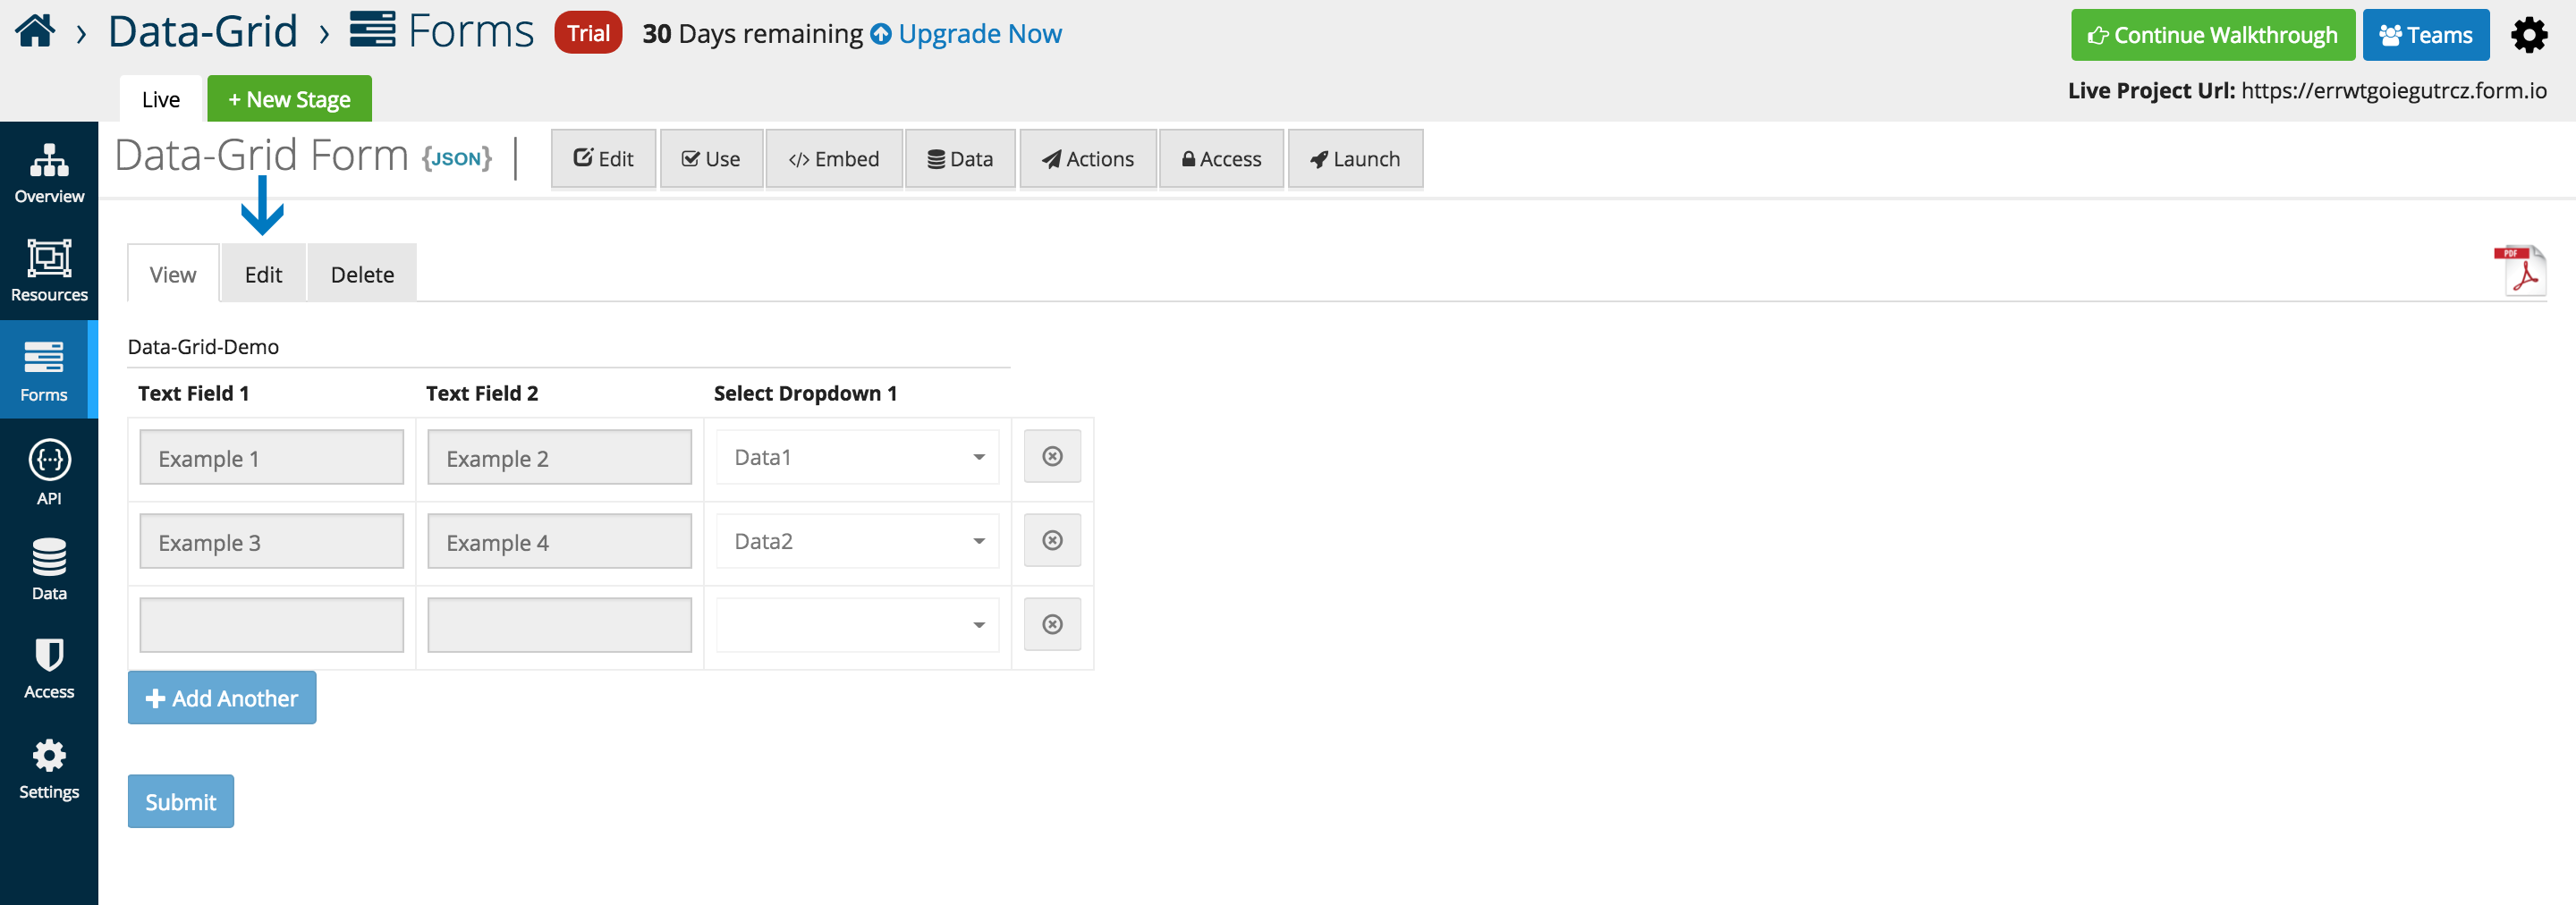The image size is (2576, 905).
Task: Expand the Data2 select dropdown
Action: (x=857, y=541)
